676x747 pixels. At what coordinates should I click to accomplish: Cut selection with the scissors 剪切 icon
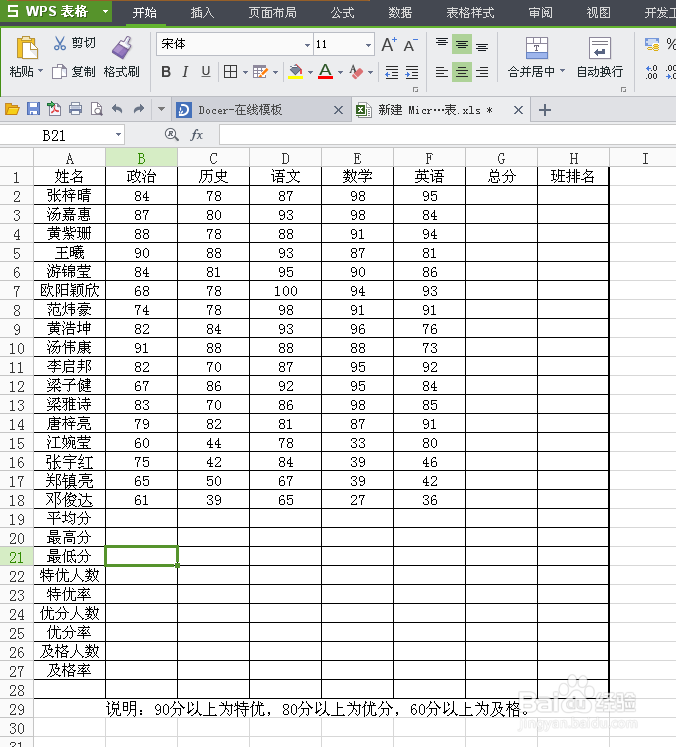[x=60, y=43]
